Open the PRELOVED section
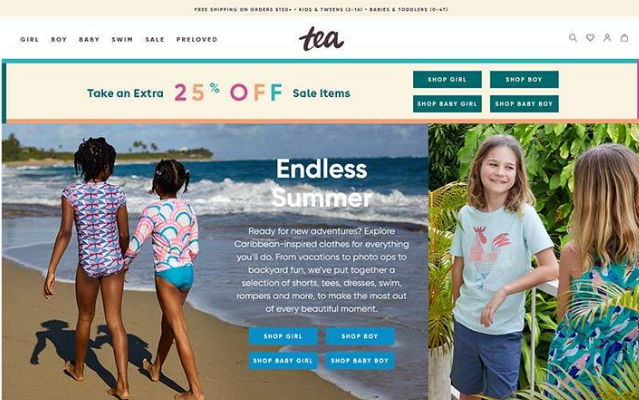The height and width of the screenshot is (400, 639). [197, 40]
